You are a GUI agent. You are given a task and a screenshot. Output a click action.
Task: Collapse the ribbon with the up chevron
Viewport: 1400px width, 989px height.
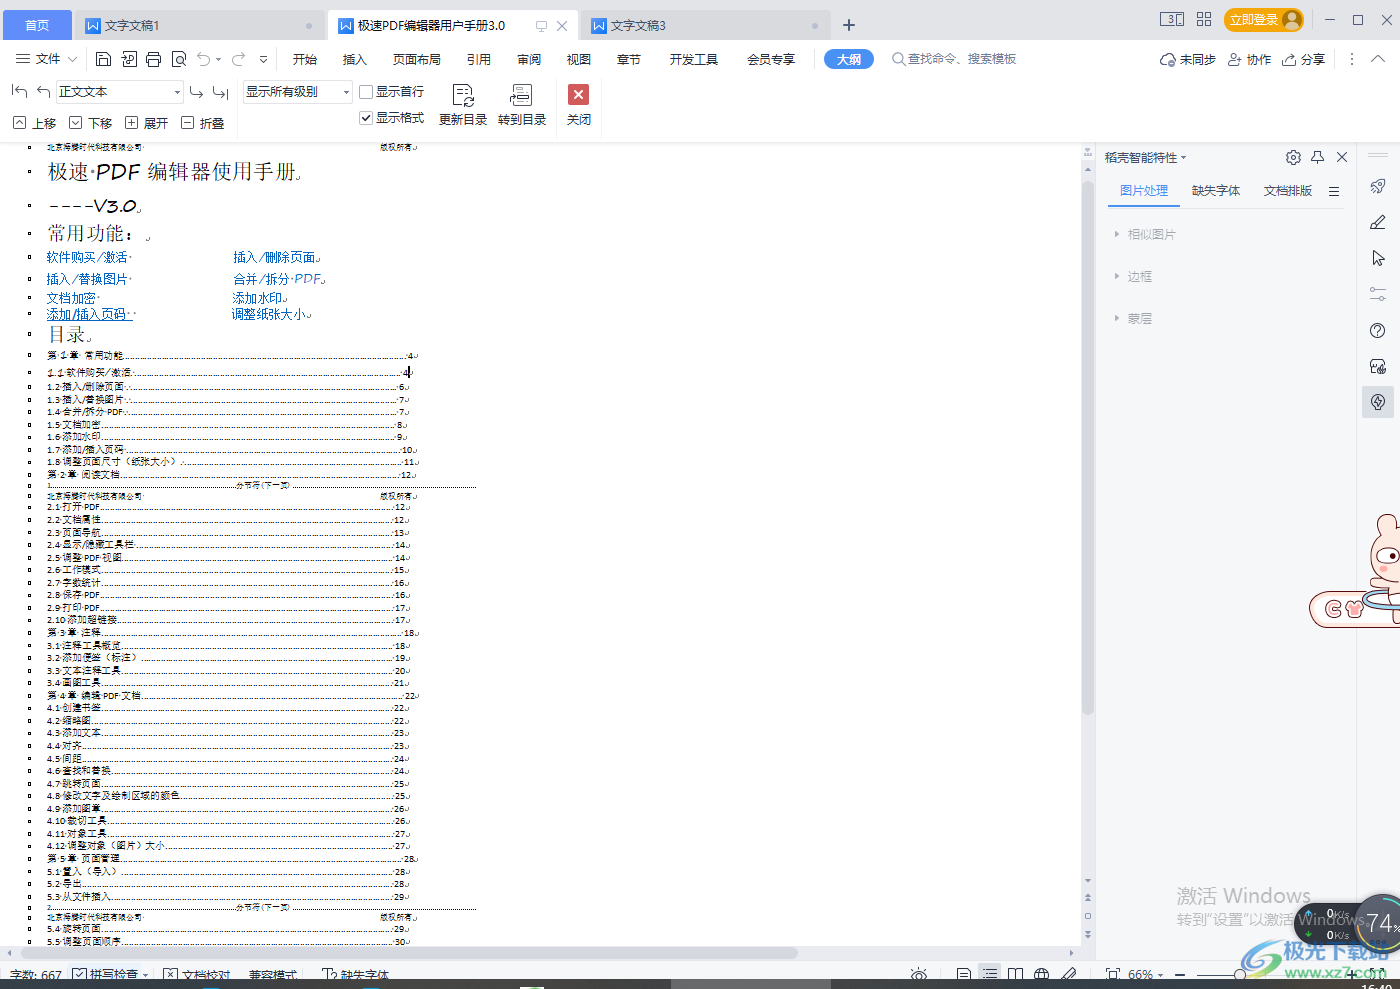click(1378, 59)
